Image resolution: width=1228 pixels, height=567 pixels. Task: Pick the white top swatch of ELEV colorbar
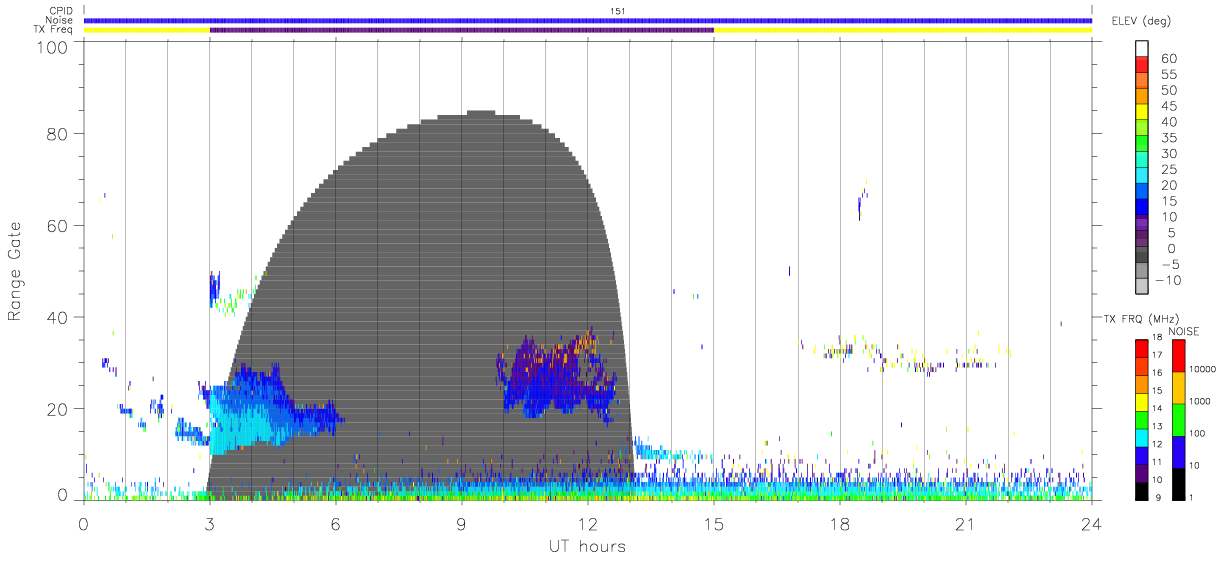pos(1142,48)
